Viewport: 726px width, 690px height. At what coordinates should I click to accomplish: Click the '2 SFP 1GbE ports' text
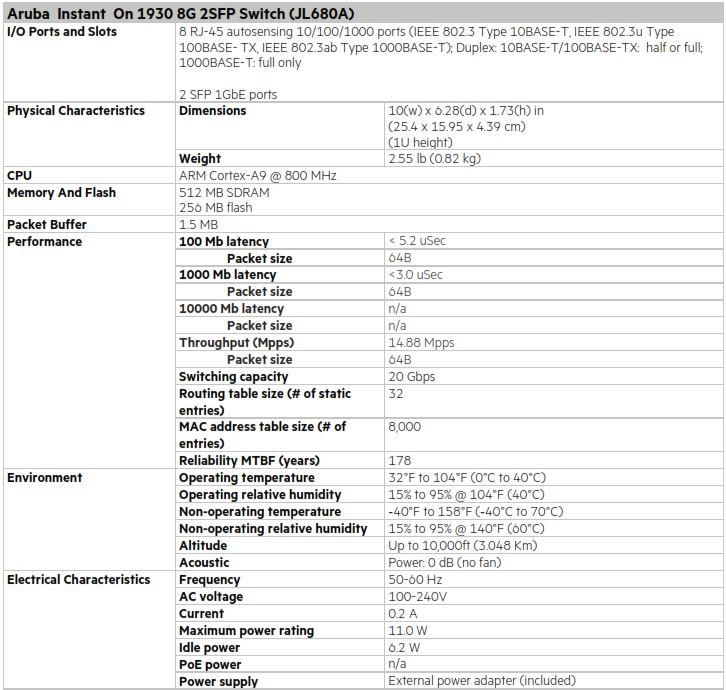[x=228, y=94]
